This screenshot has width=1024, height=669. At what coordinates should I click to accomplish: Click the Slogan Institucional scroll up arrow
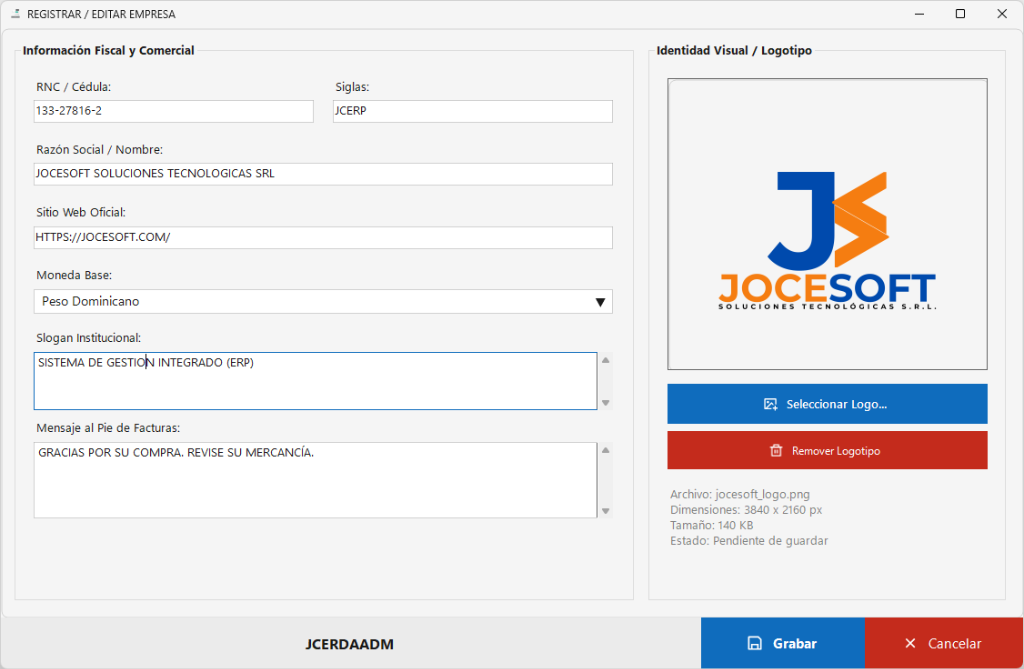click(605, 360)
